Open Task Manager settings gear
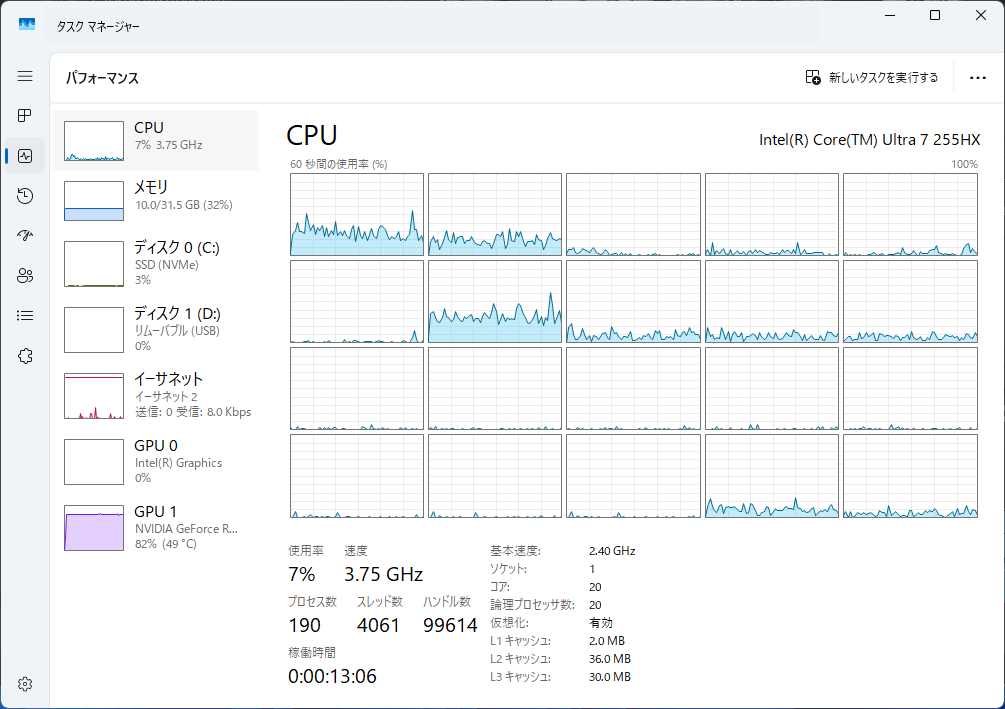The width and height of the screenshot is (1005, 709). coord(25,684)
